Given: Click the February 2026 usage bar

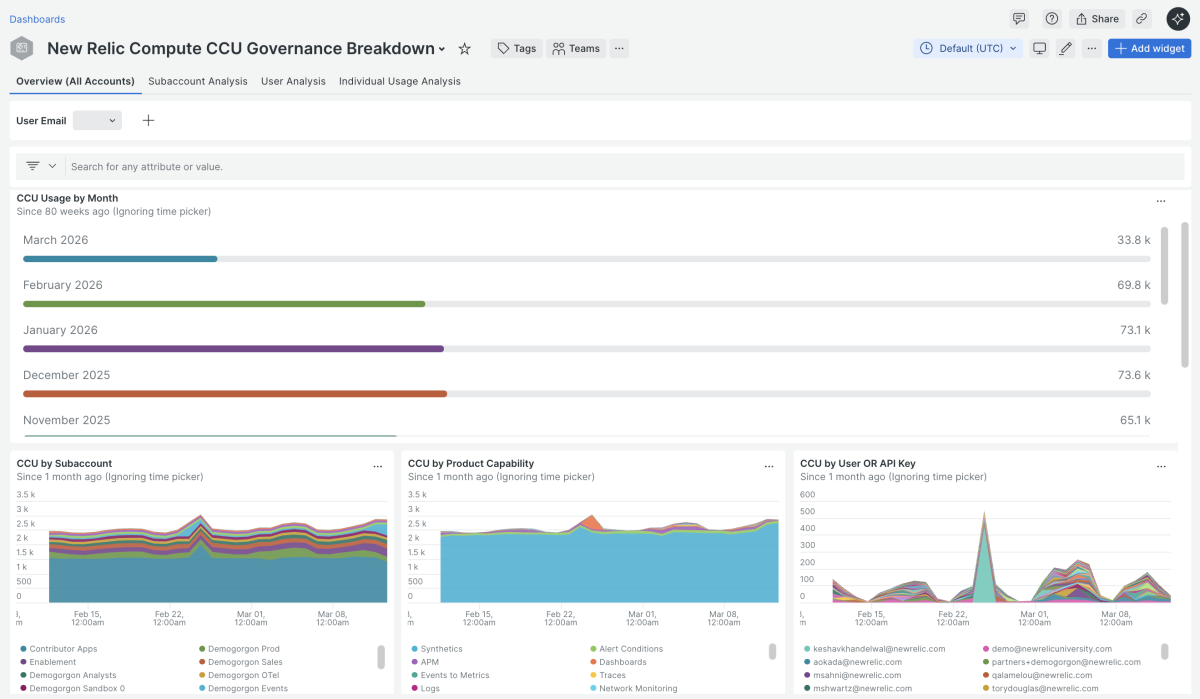Looking at the screenshot, I should 224,303.
